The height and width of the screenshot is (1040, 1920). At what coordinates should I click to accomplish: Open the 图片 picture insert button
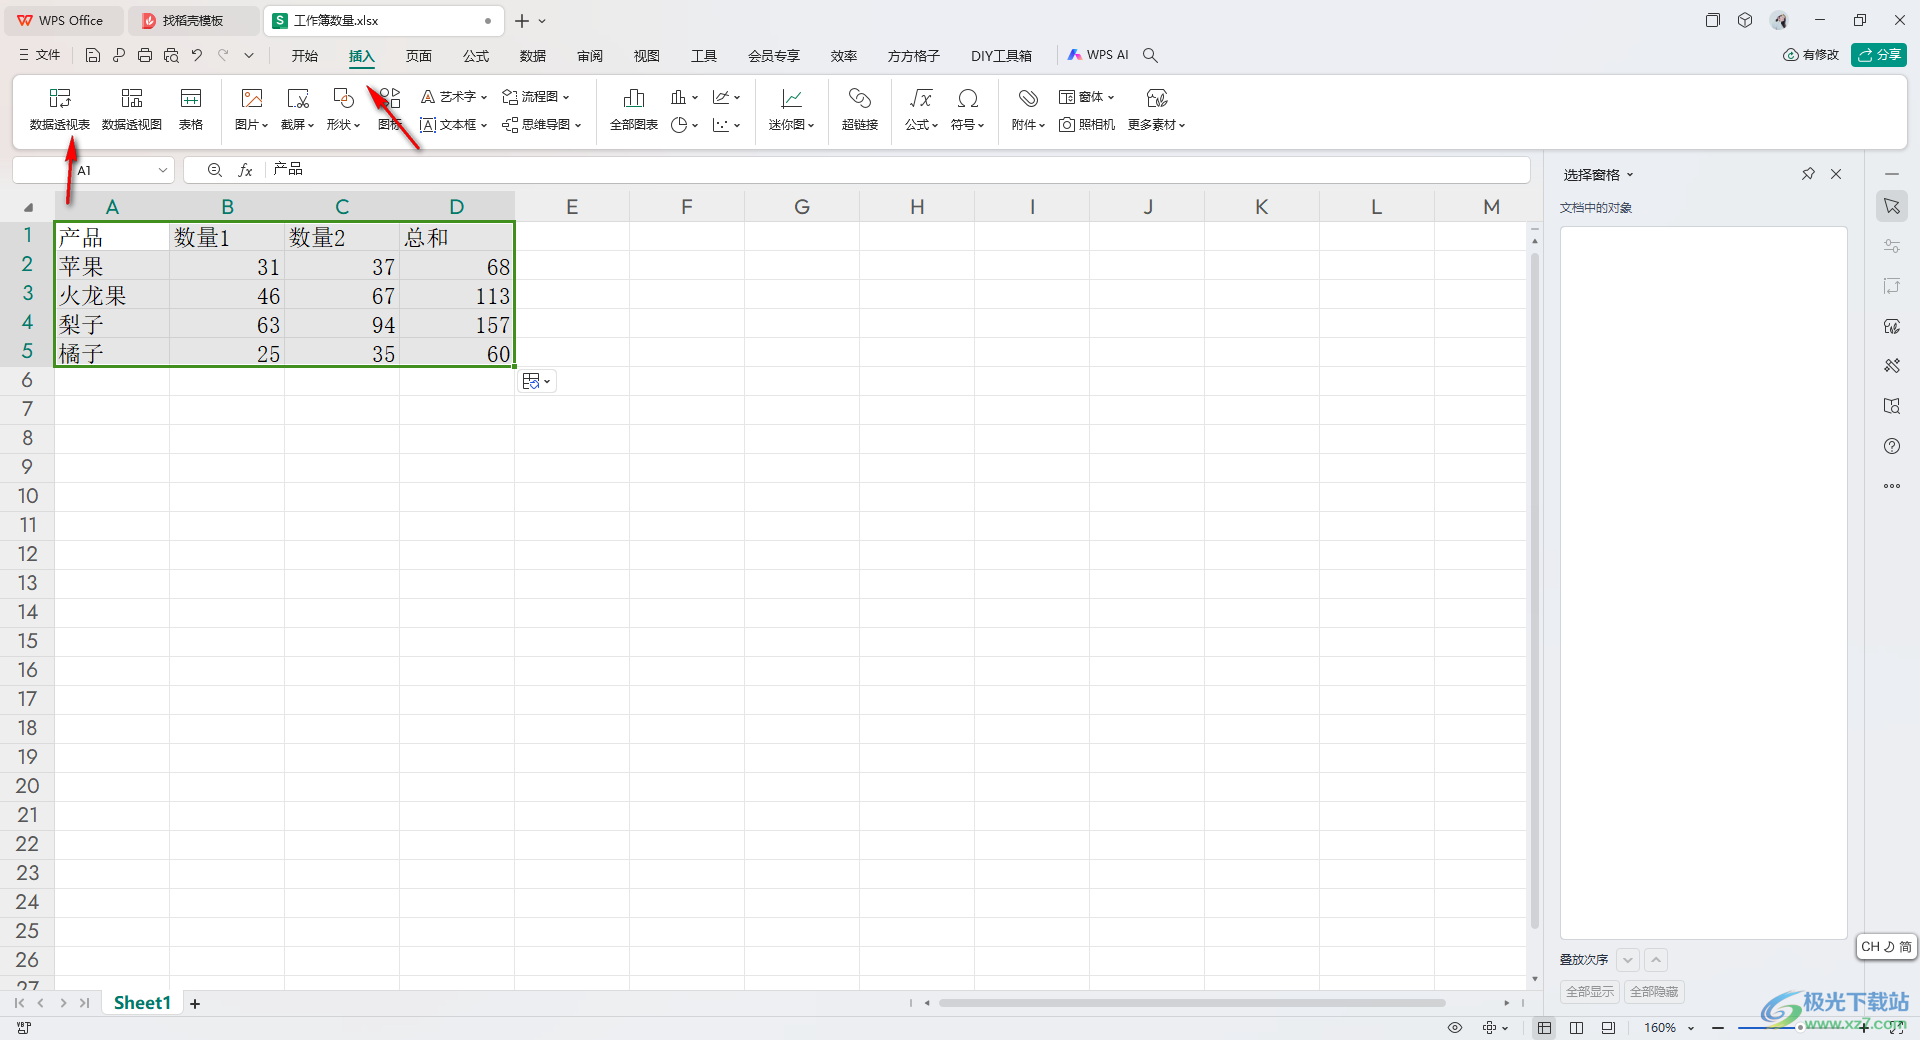[252, 109]
